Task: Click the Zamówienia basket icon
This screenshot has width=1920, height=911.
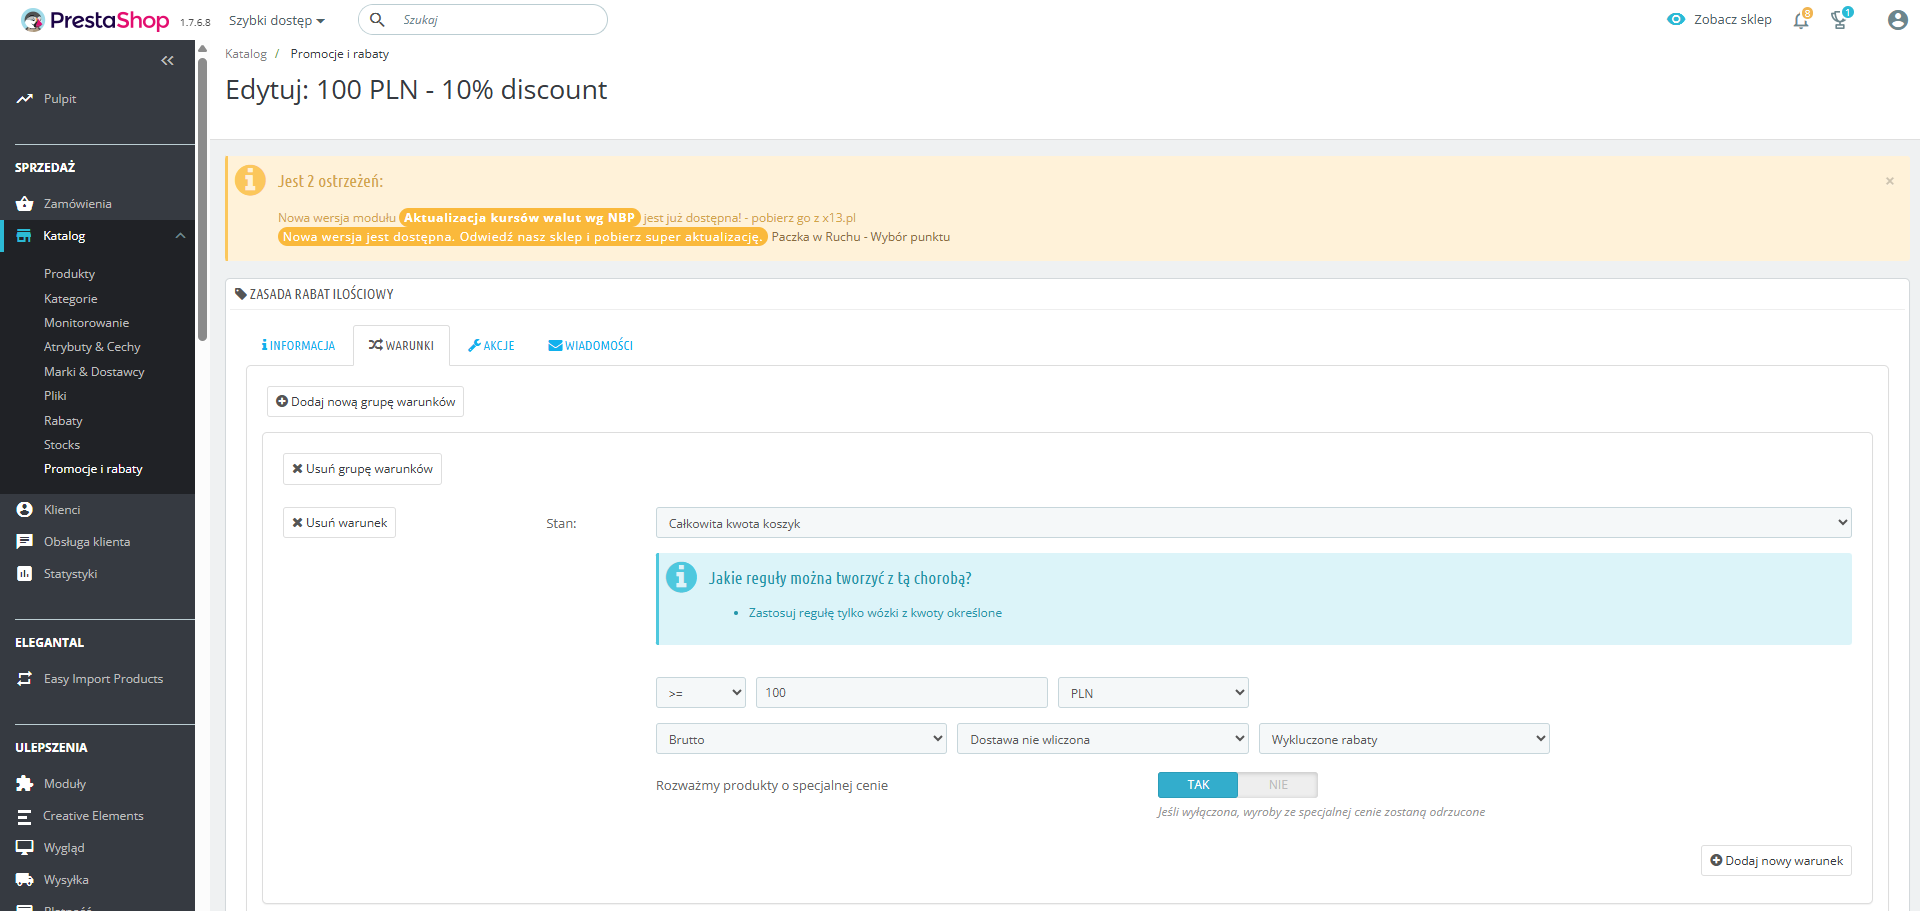Action: (x=25, y=204)
